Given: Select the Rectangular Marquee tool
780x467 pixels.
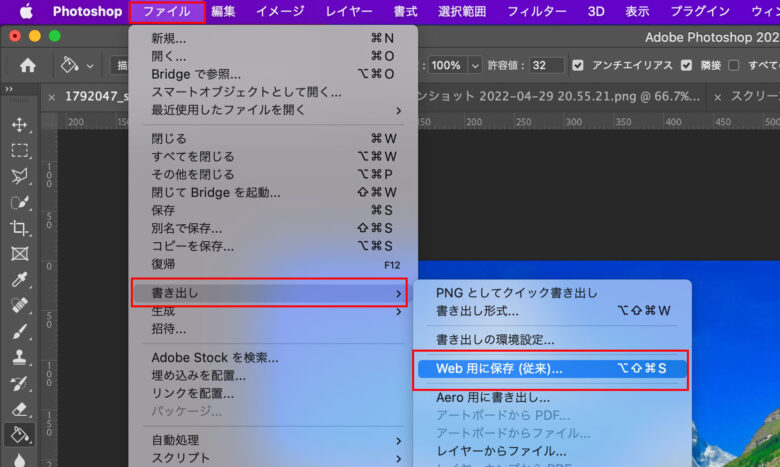Looking at the screenshot, I should pos(19,151).
